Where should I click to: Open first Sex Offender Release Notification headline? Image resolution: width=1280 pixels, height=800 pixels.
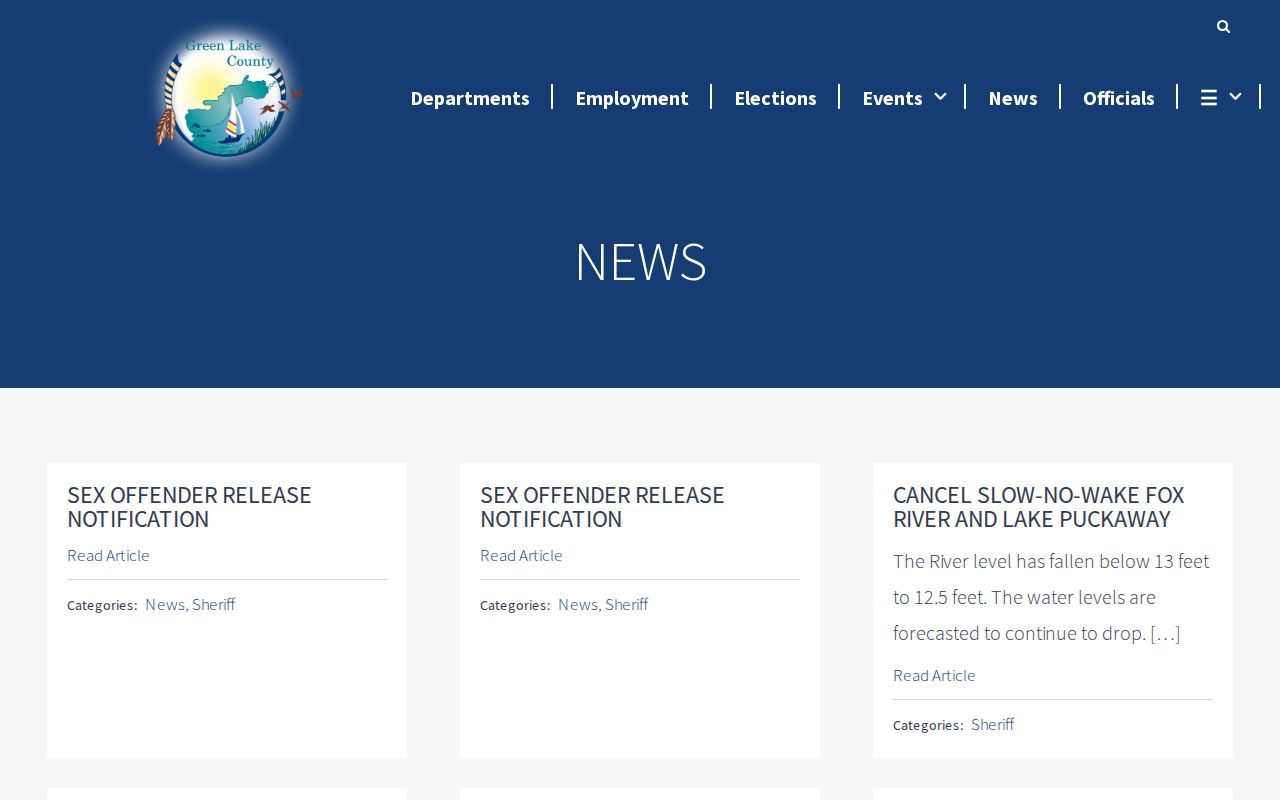point(189,507)
